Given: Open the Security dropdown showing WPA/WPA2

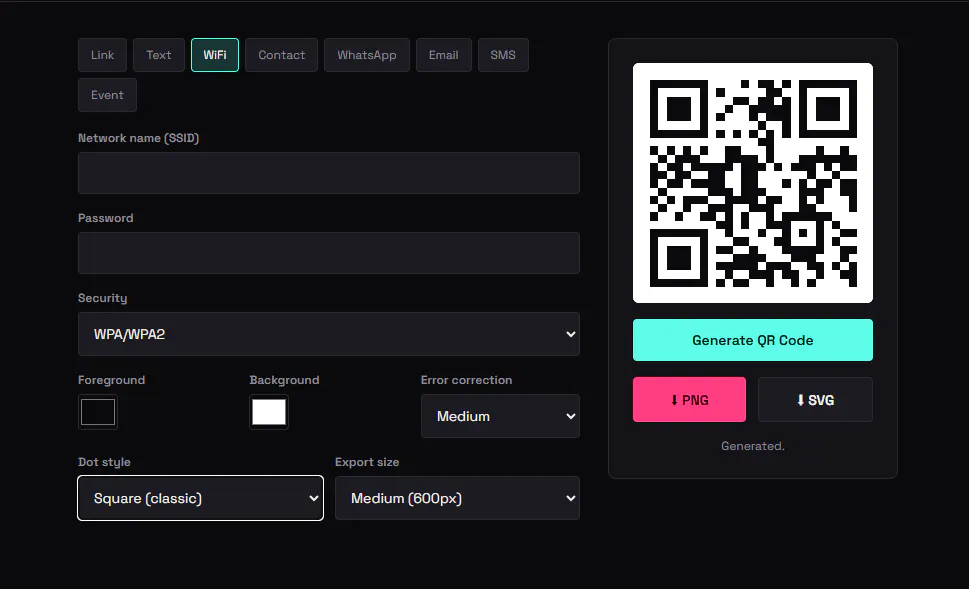Looking at the screenshot, I should pyautogui.click(x=329, y=334).
